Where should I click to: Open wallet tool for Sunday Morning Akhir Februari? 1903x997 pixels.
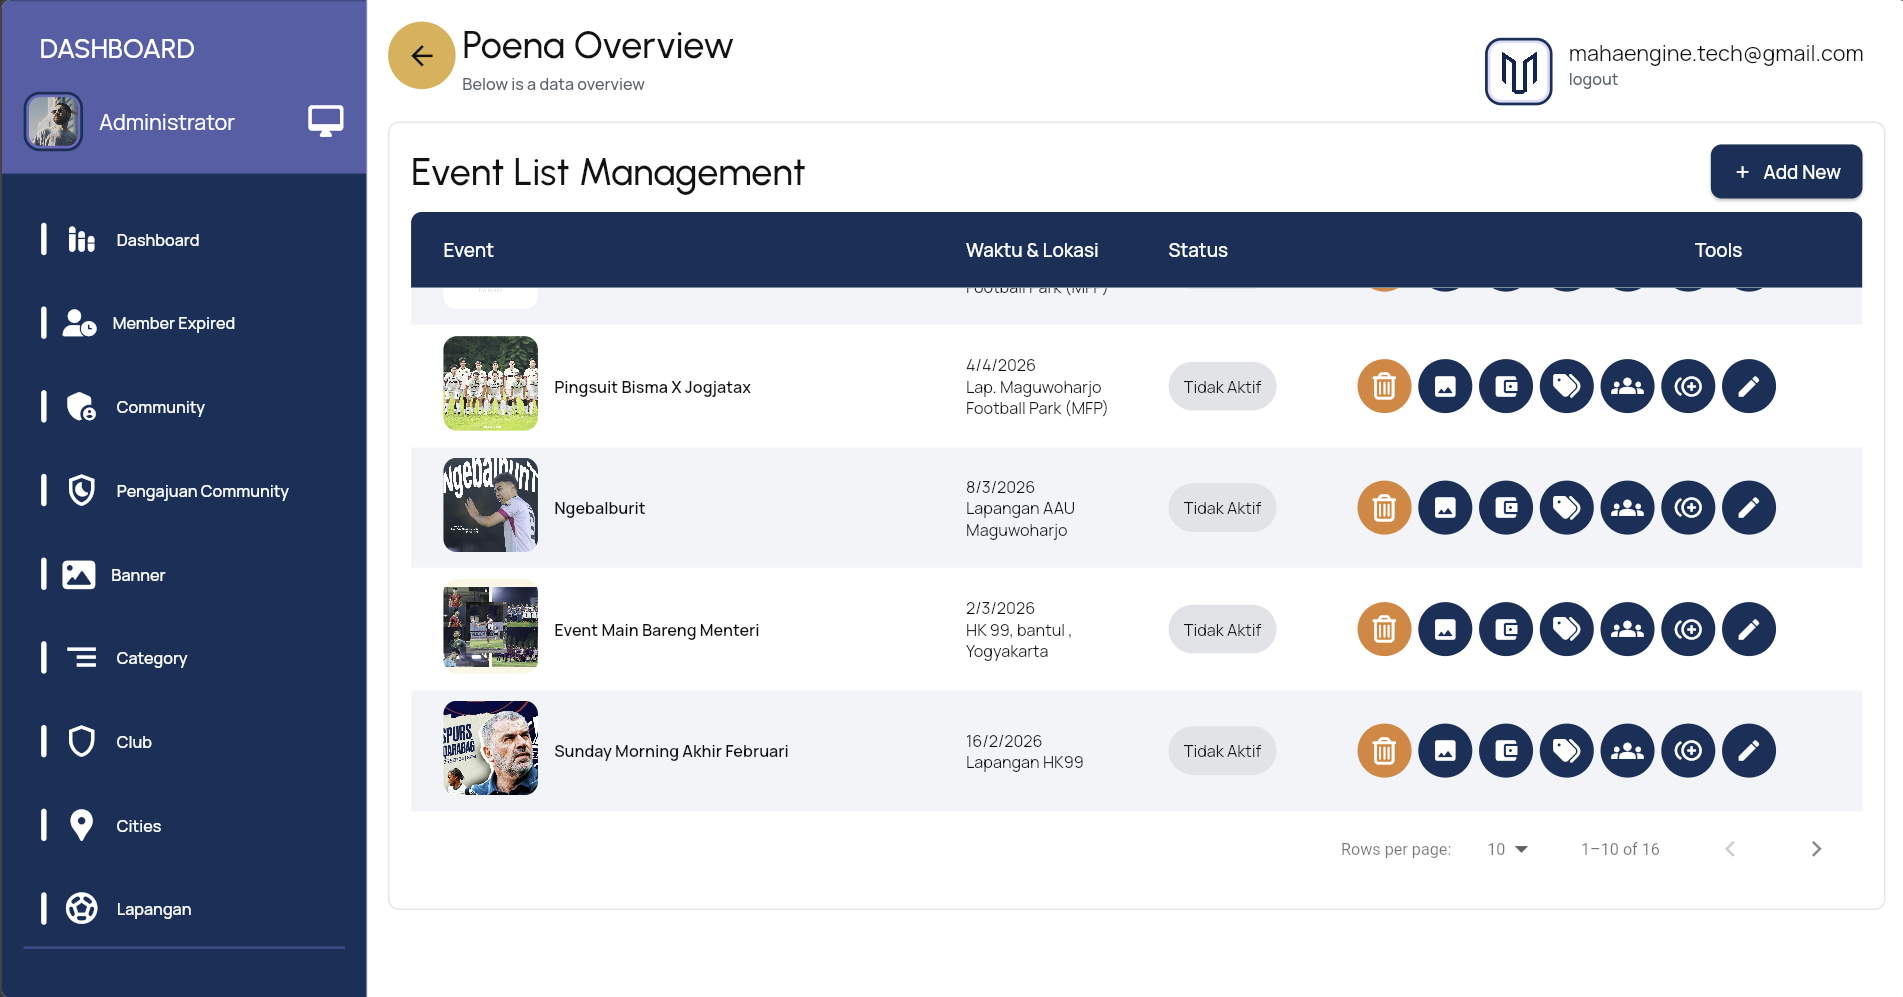coord(1506,750)
